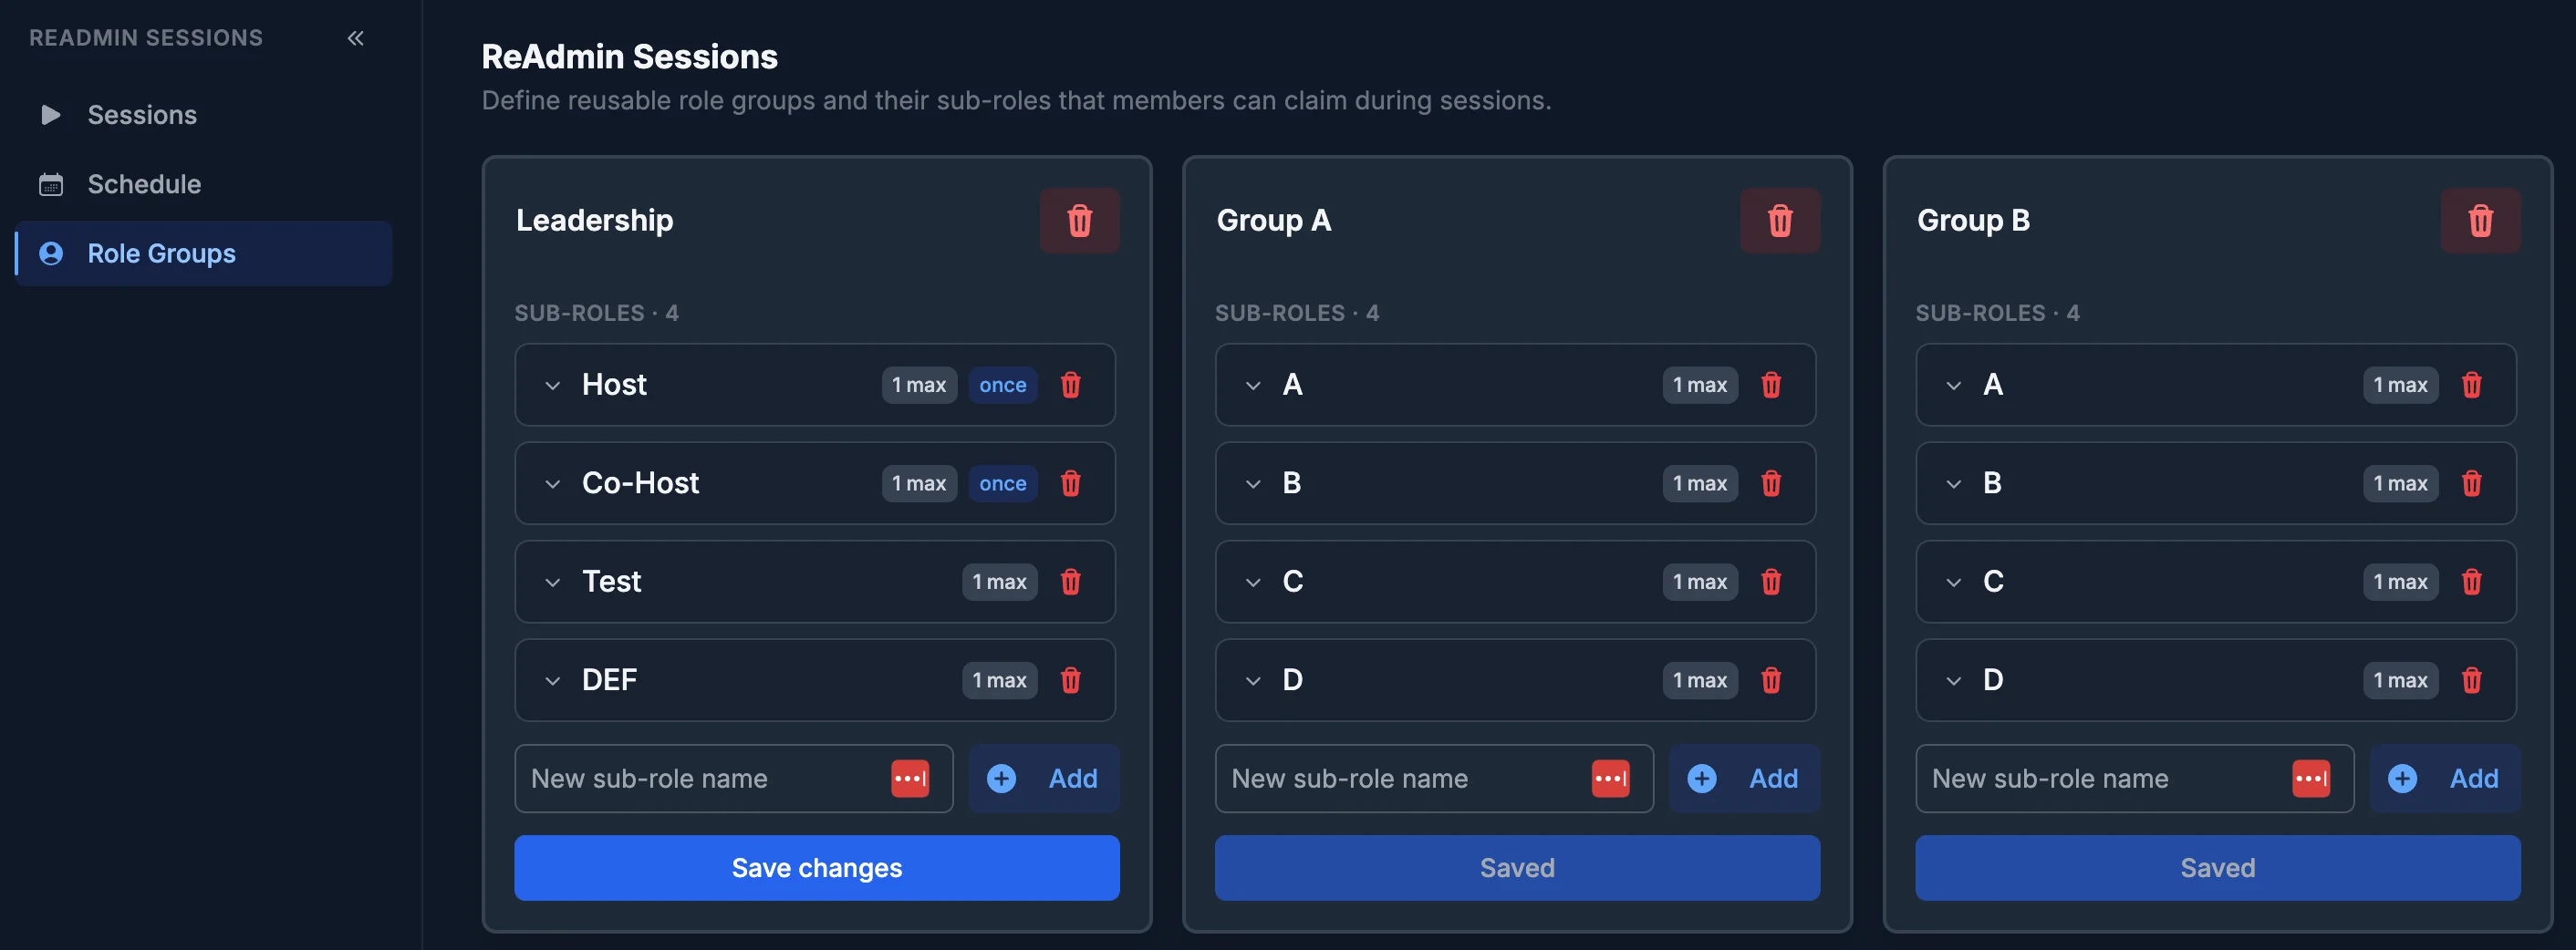
Task: Expand sub-role C in Group A
Action: pyautogui.click(x=1253, y=582)
